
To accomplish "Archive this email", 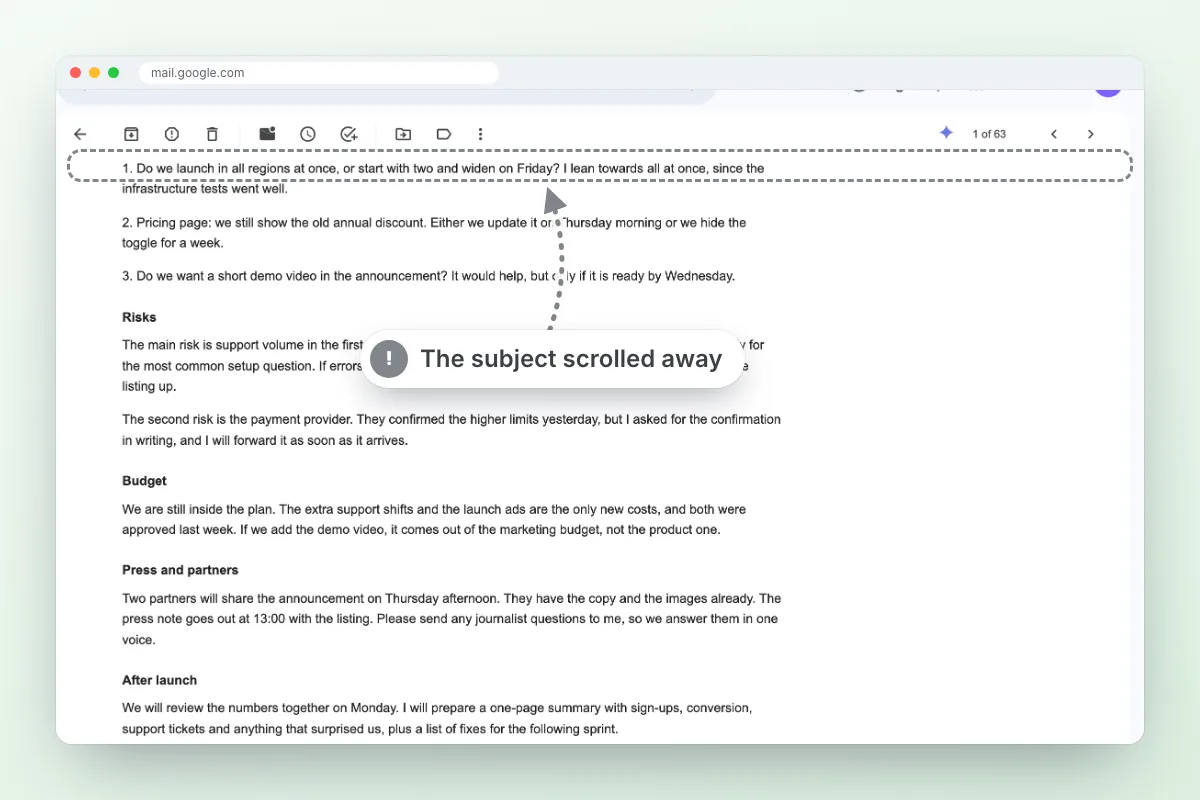I will click(131, 134).
